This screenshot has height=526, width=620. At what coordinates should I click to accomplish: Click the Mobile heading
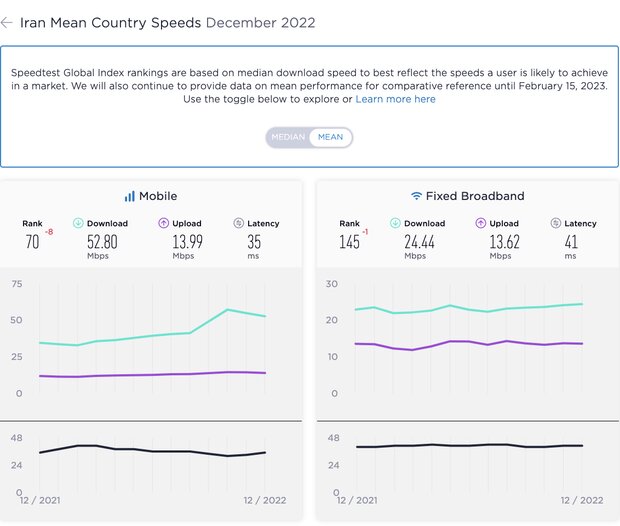pyautogui.click(x=158, y=196)
